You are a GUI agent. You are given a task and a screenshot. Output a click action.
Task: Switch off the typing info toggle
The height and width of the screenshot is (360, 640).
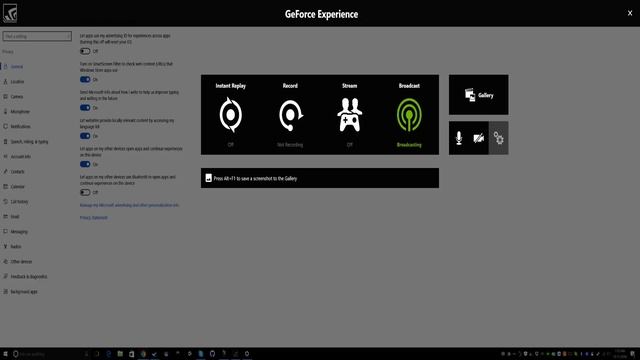pyautogui.click(x=85, y=108)
